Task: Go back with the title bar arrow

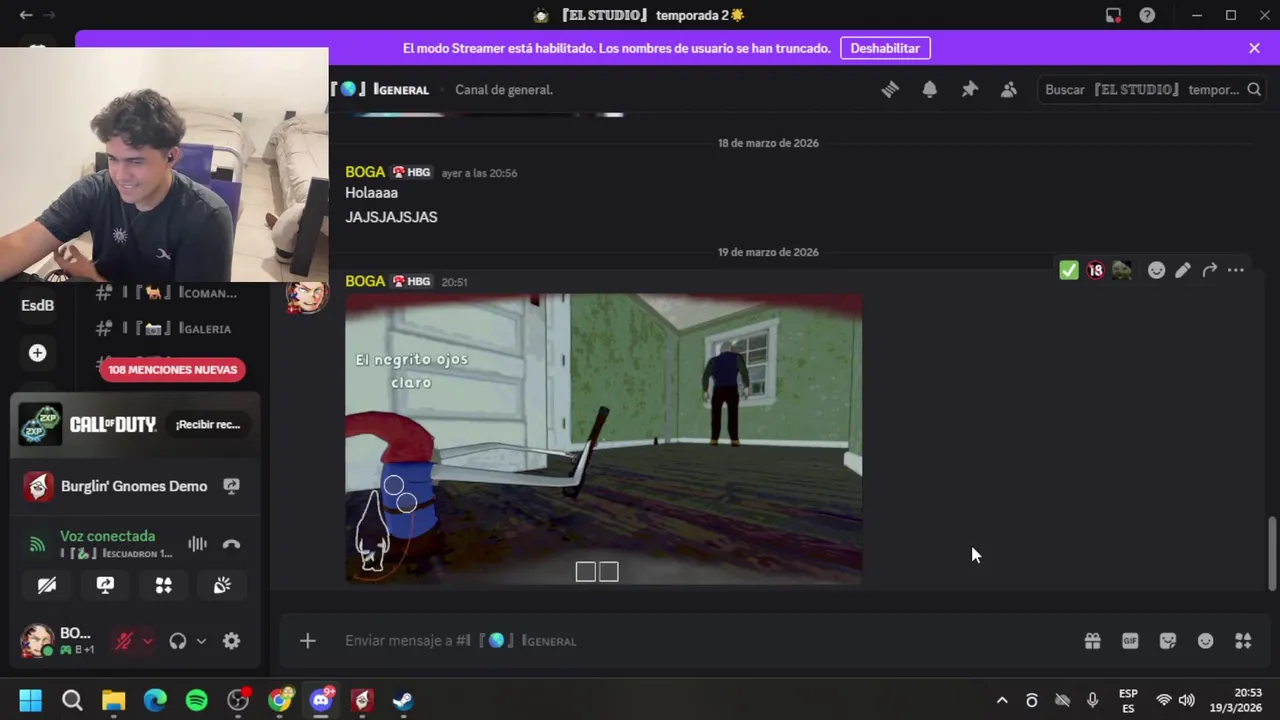Action: point(26,15)
